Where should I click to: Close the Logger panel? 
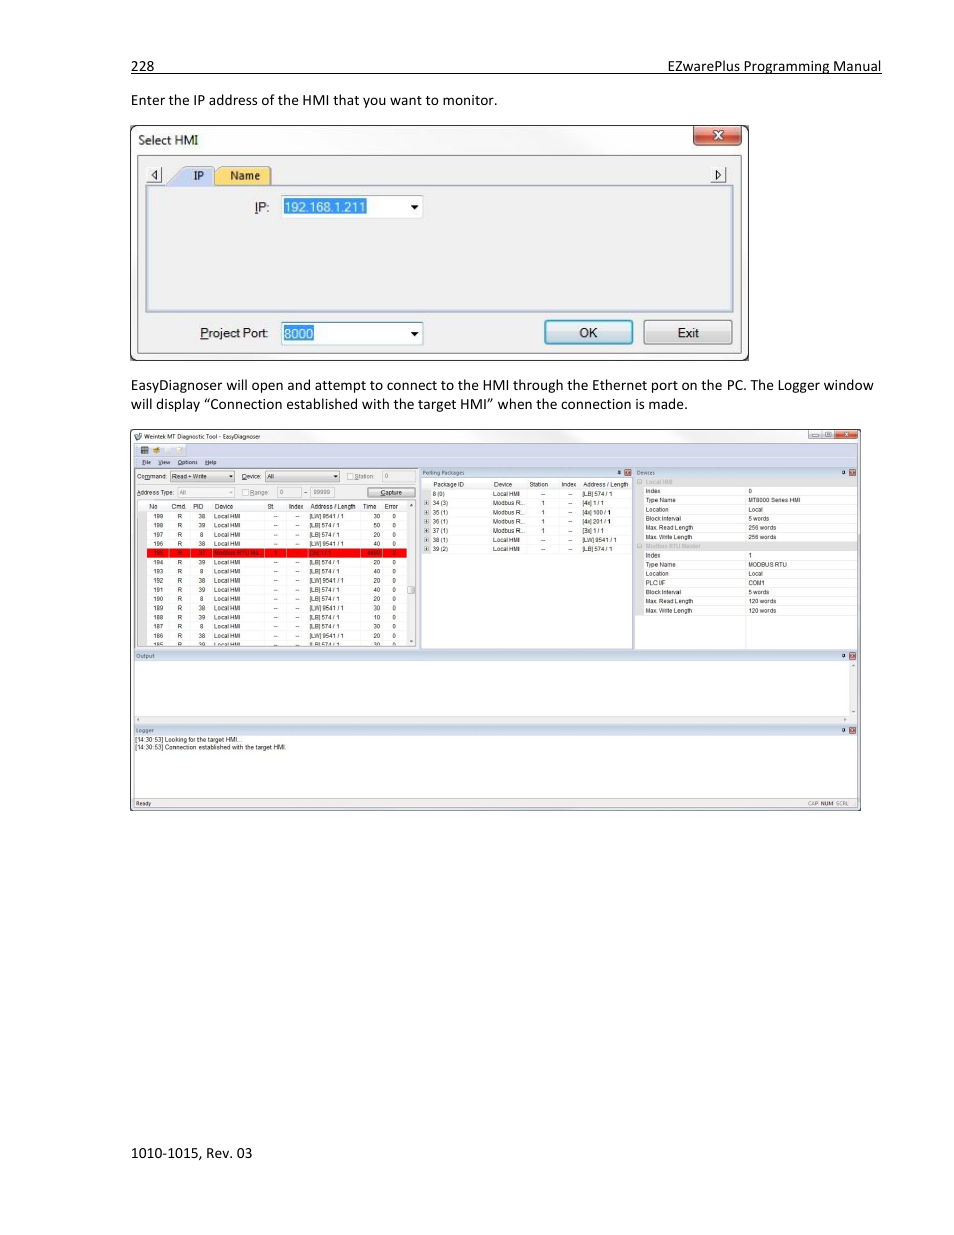click(x=853, y=730)
